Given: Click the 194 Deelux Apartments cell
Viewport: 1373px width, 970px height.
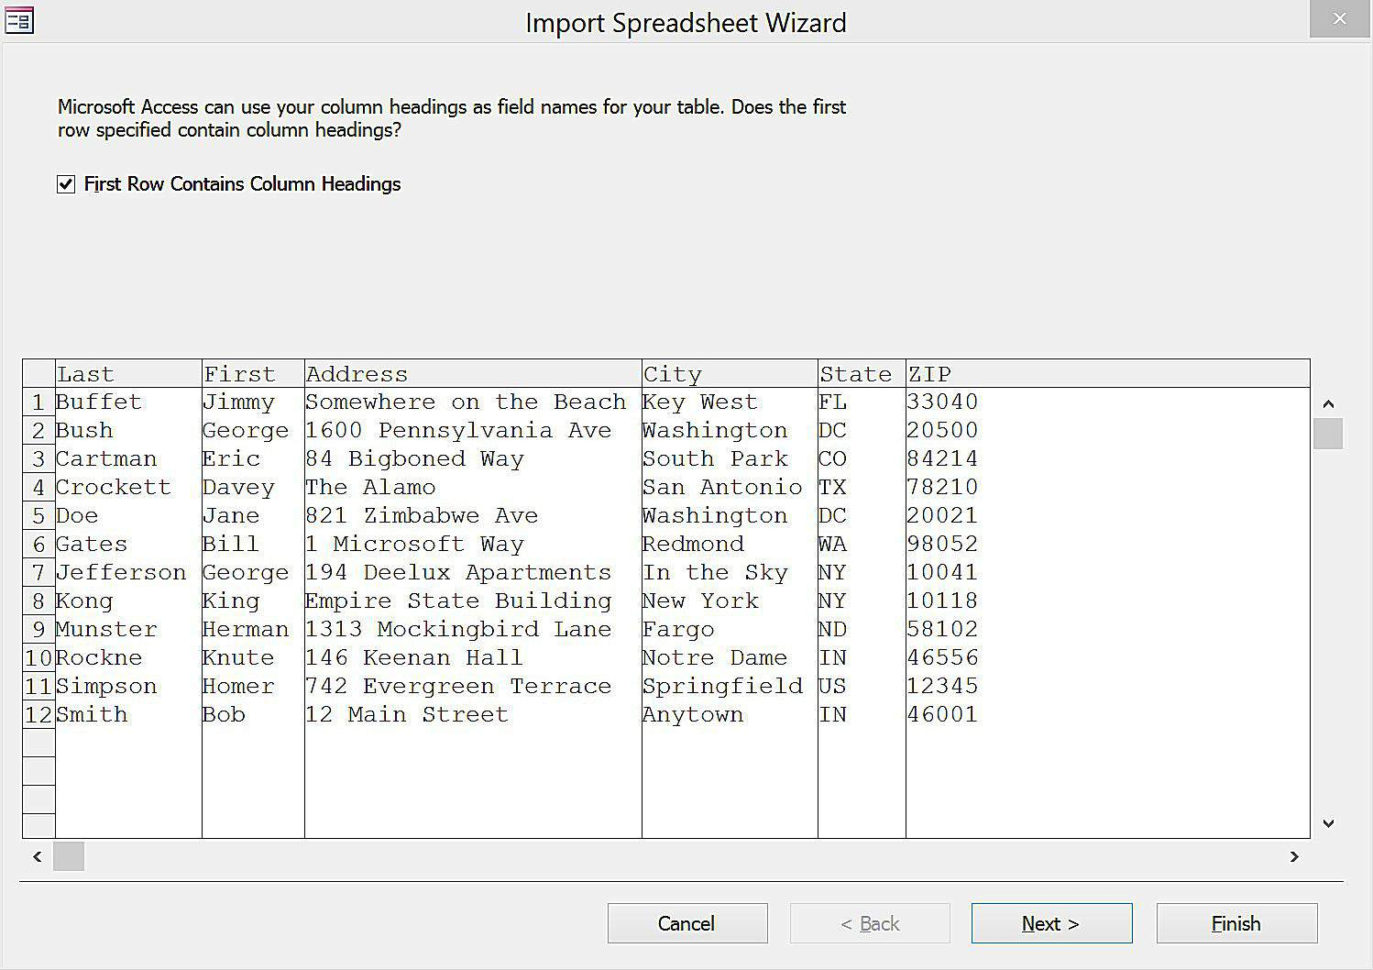Looking at the screenshot, I should pyautogui.click(x=473, y=573).
